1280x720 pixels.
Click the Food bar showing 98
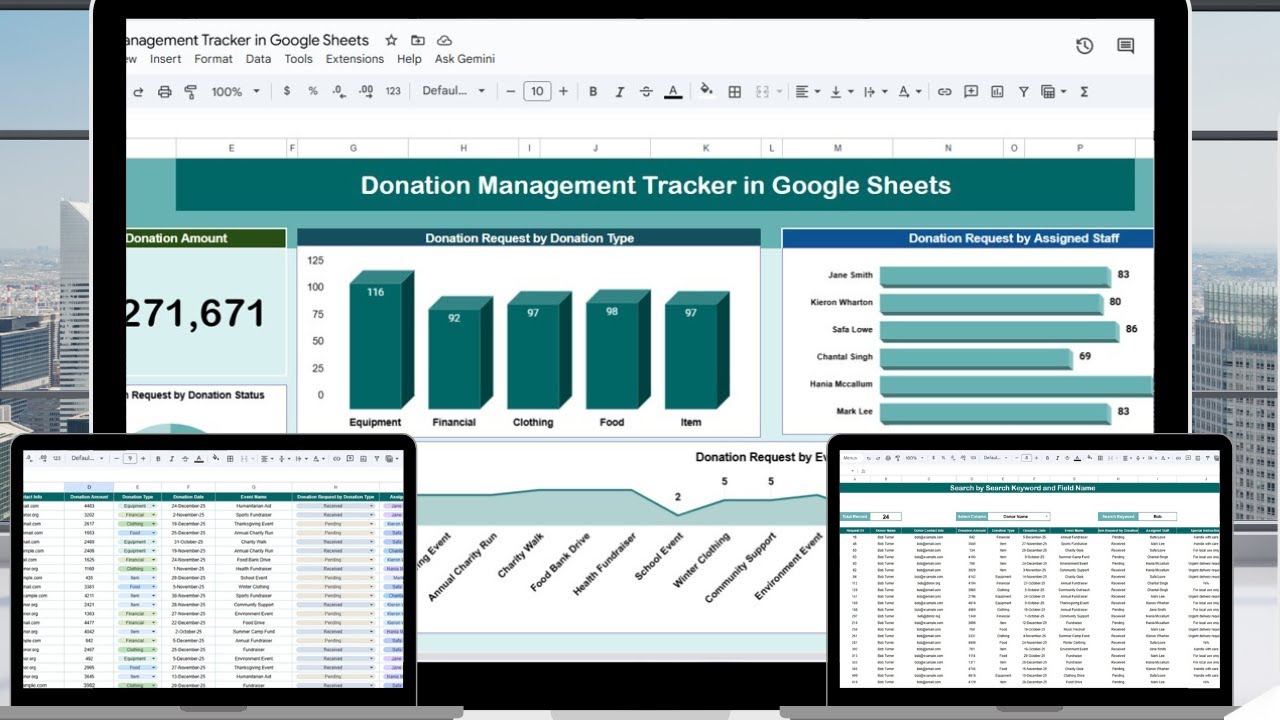point(618,350)
